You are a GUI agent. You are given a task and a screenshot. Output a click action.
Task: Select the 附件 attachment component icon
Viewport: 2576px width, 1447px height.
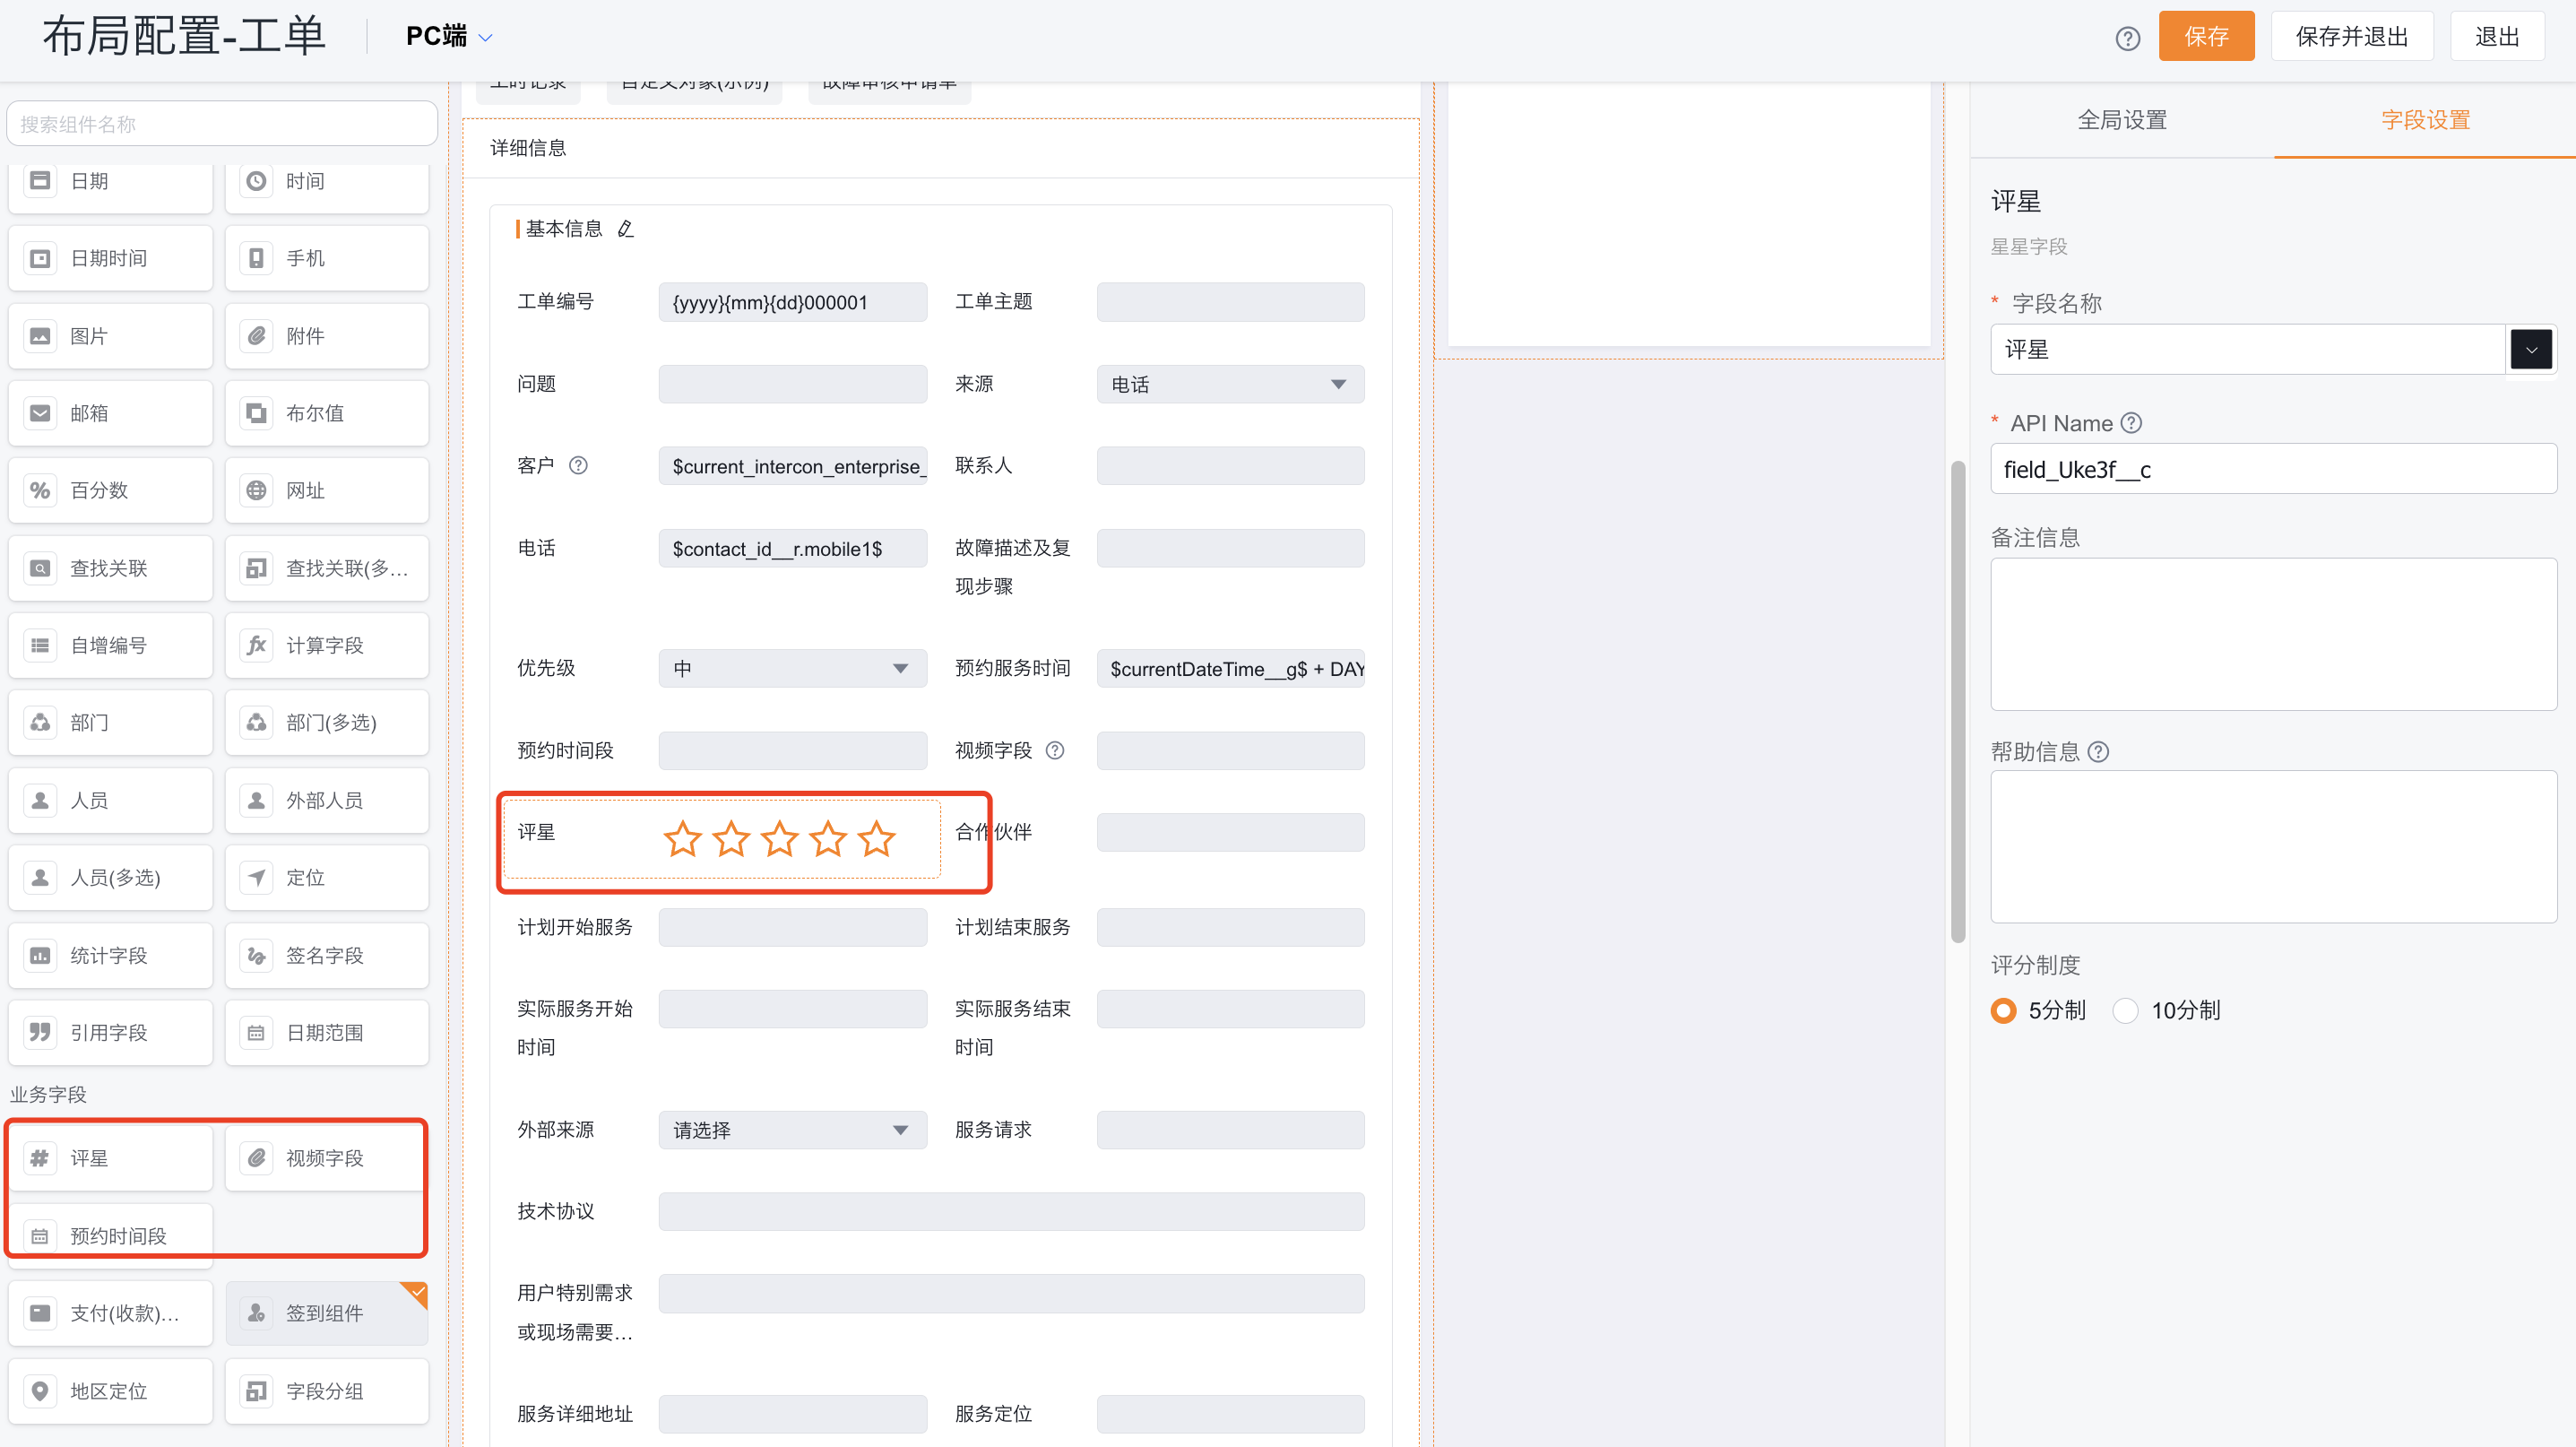[256, 336]
